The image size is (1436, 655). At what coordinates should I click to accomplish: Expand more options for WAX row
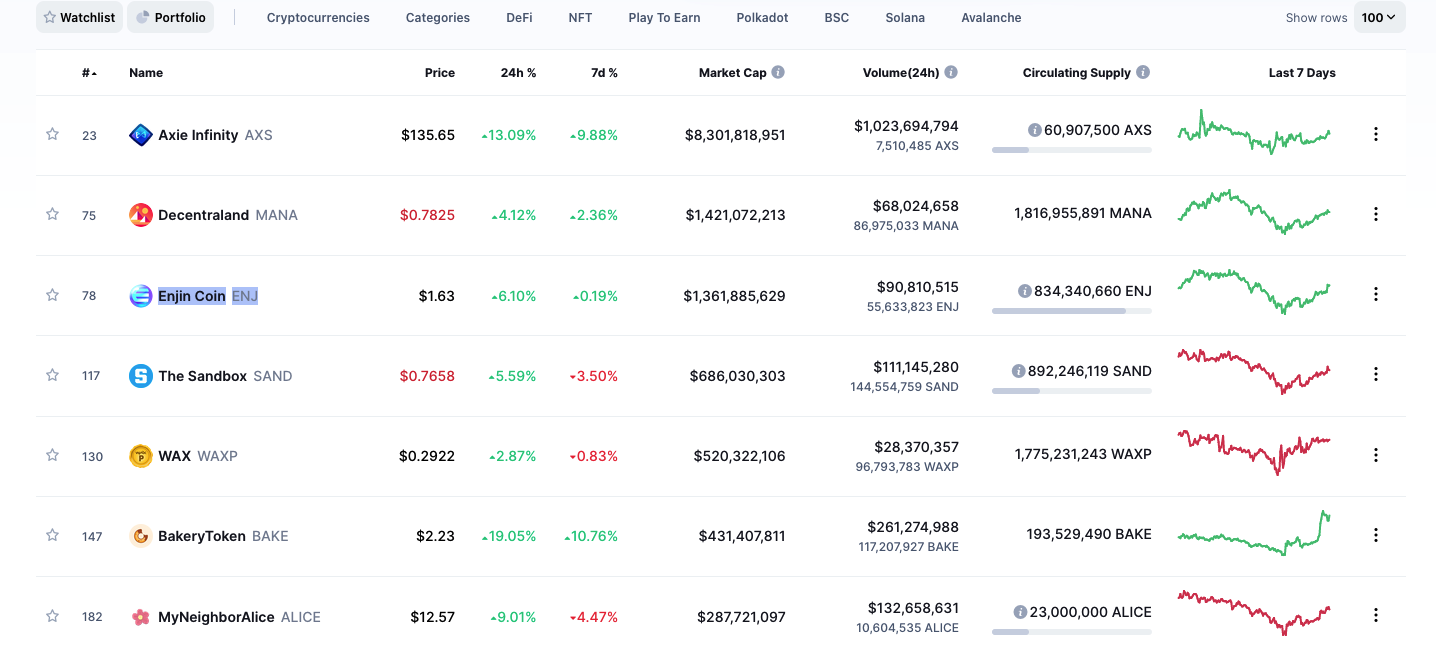click(x=1376, y=455)
